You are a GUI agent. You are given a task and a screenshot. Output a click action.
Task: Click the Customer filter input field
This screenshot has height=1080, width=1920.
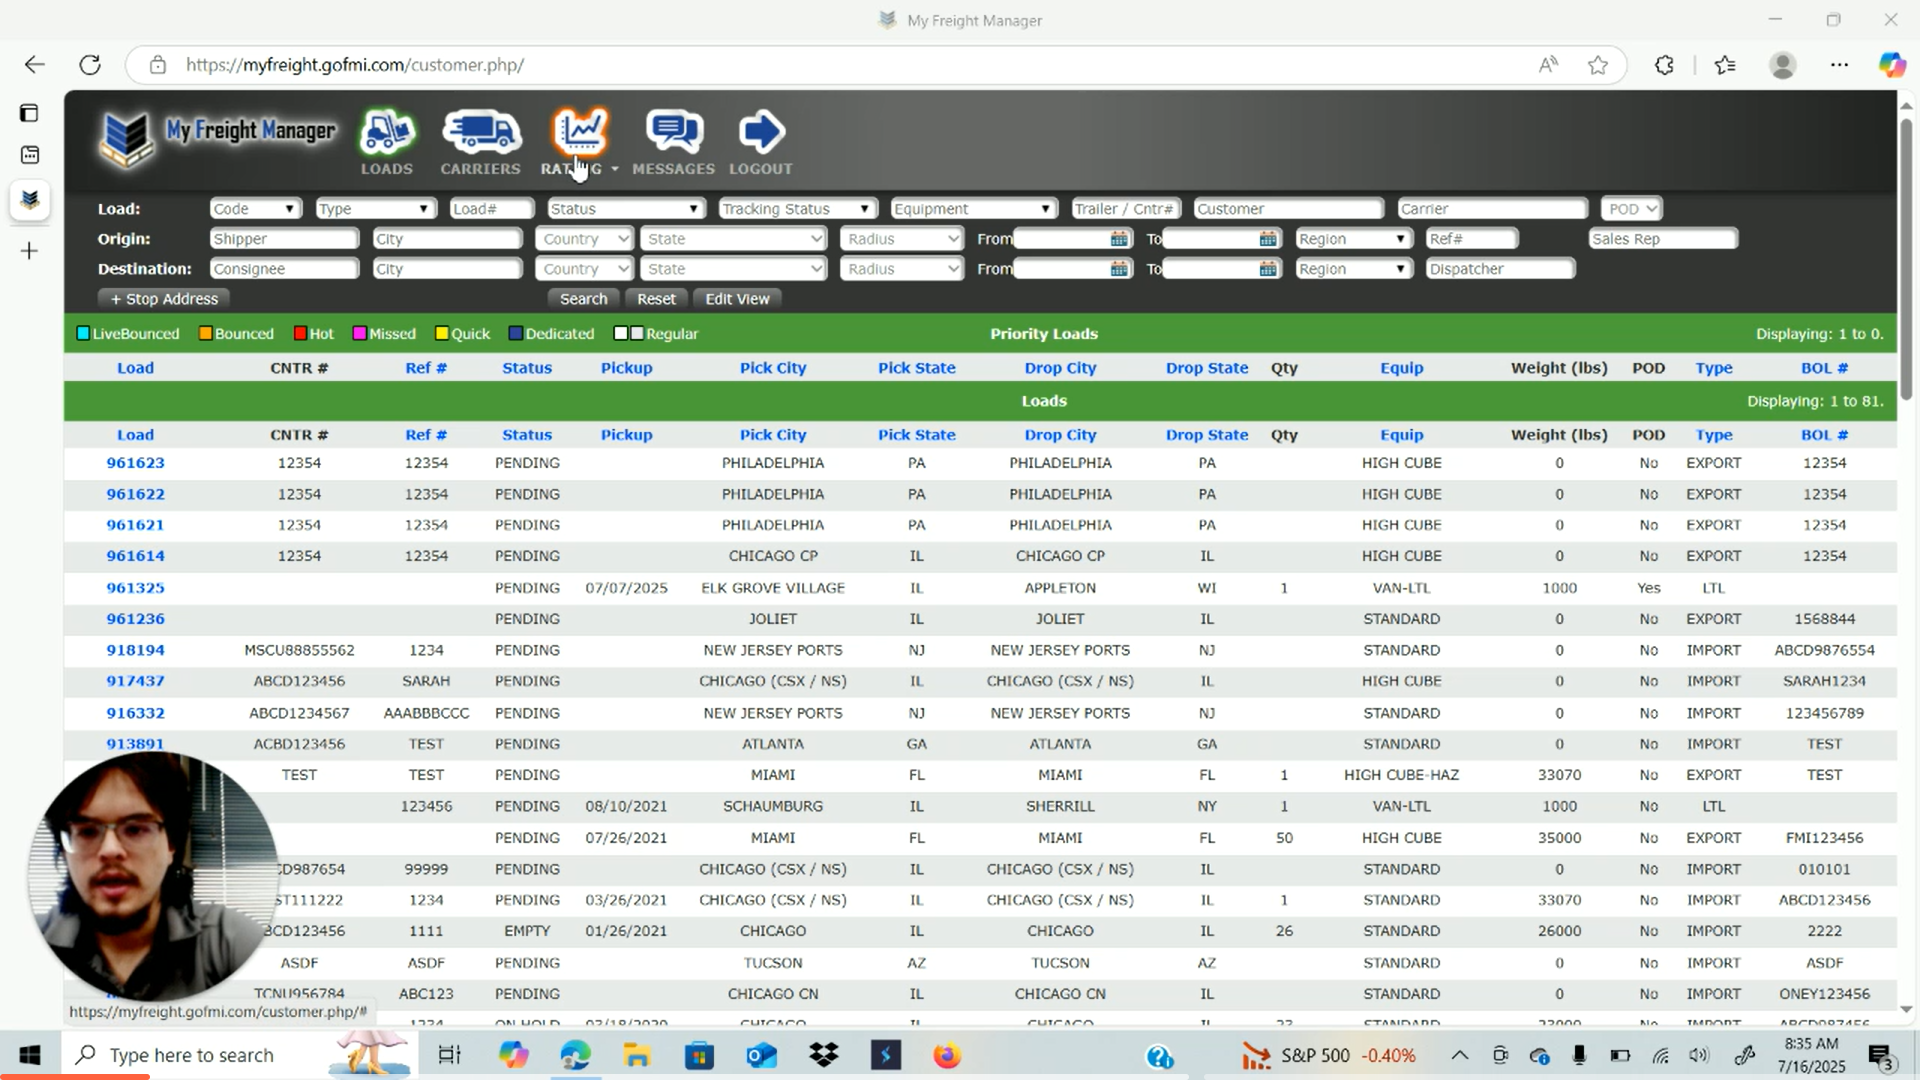pyautogui.click(x=1288, y=209)
